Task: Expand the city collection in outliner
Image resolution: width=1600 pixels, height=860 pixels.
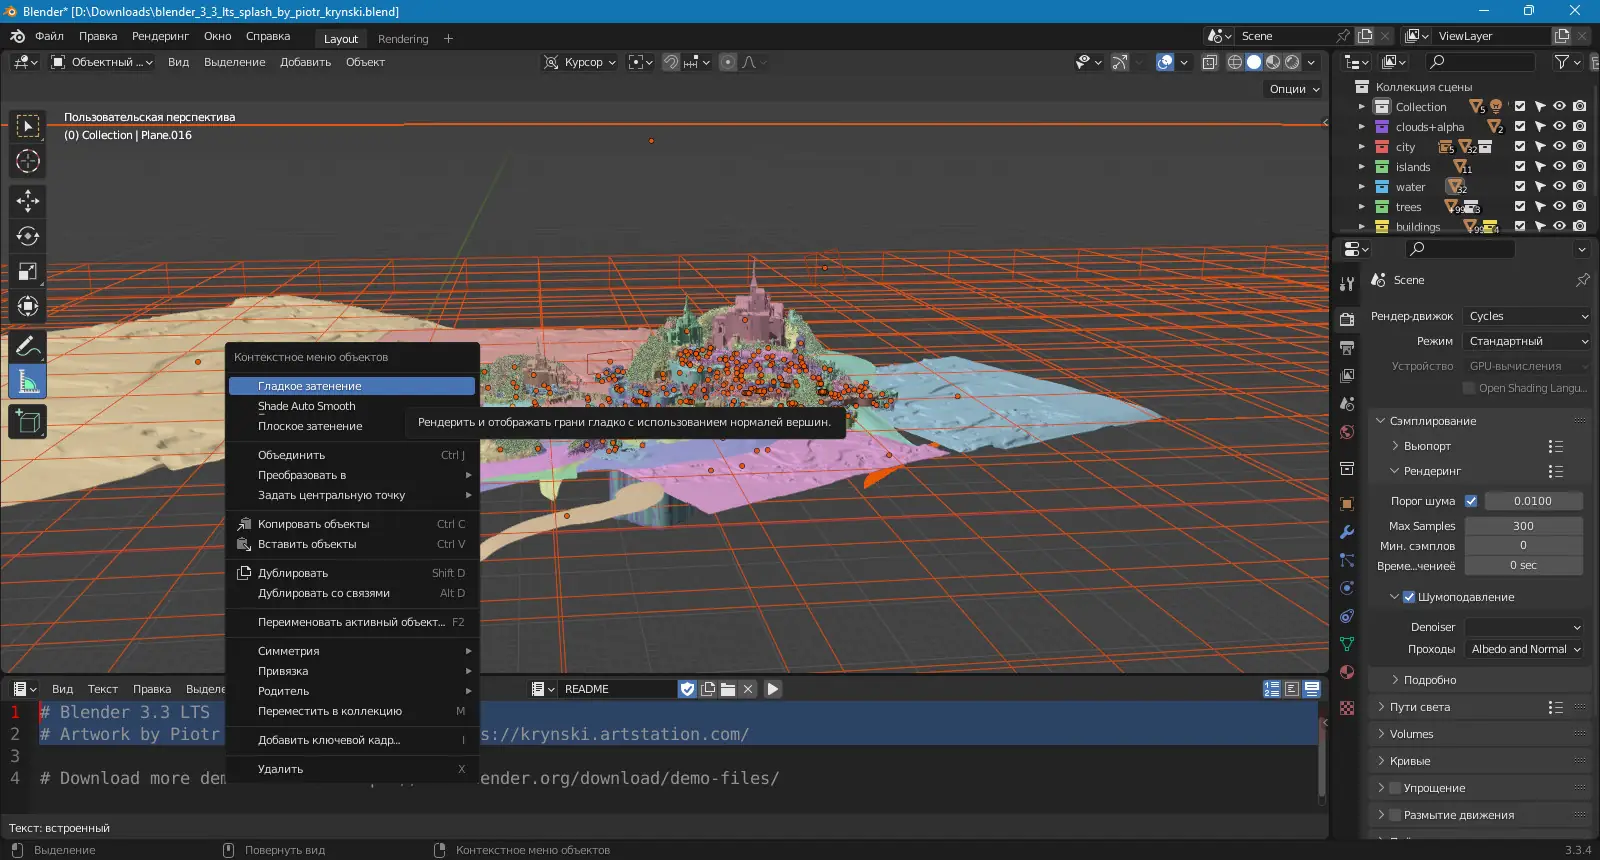Action: click(1361, 147)
